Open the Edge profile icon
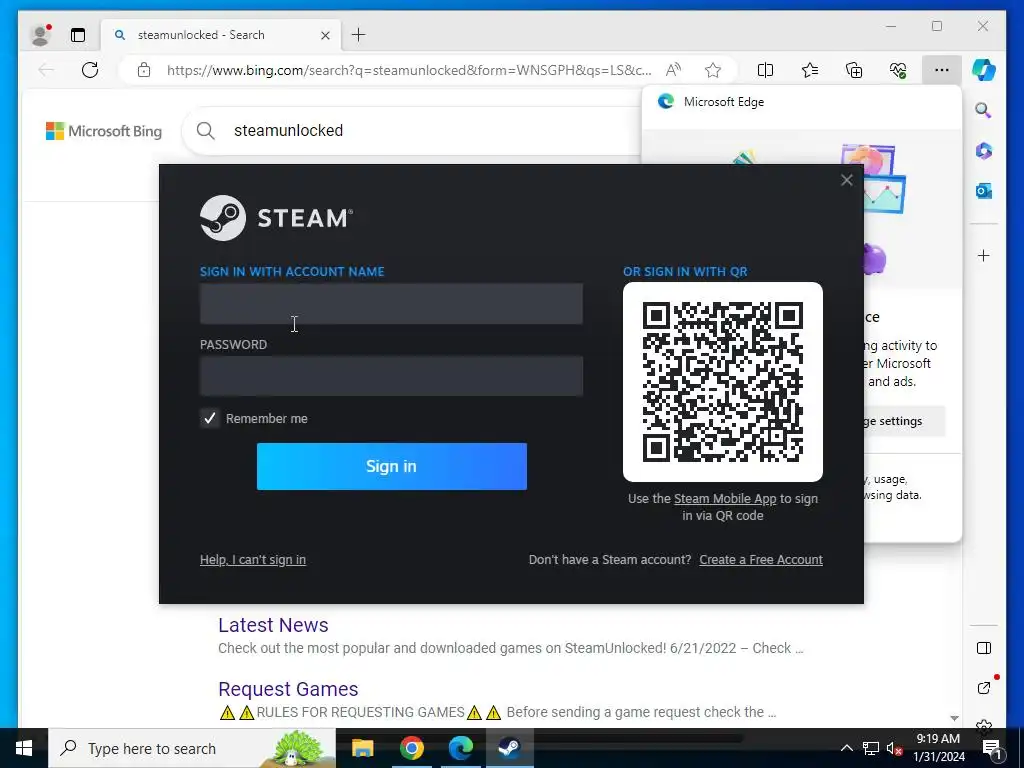This screenshot has height=768, width=1024. pyautogui.click(x=41, y=35)
